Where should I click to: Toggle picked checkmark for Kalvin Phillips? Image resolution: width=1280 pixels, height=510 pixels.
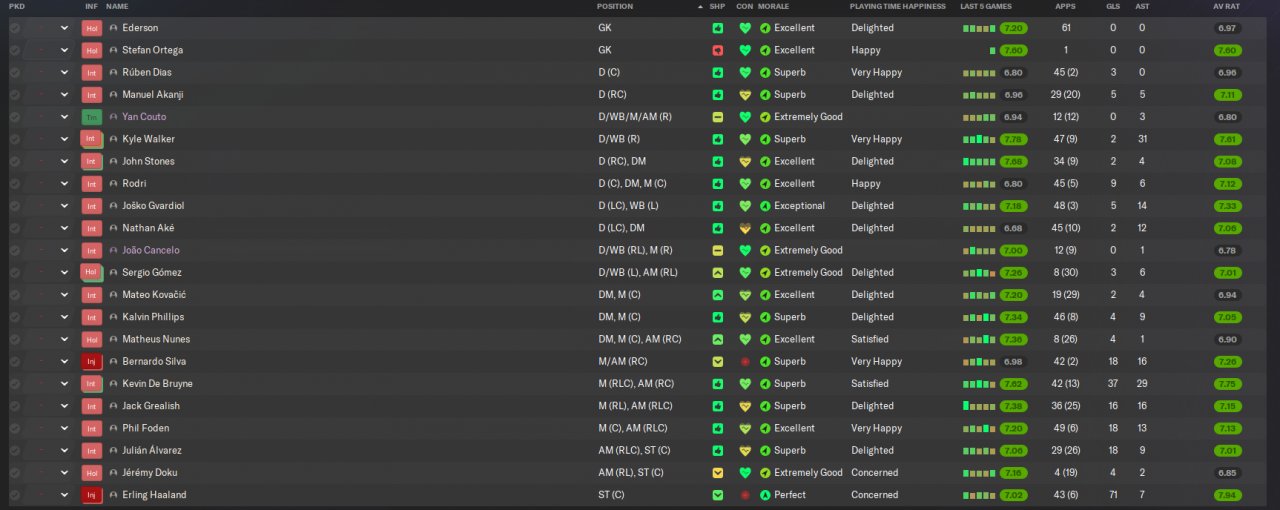14,317
